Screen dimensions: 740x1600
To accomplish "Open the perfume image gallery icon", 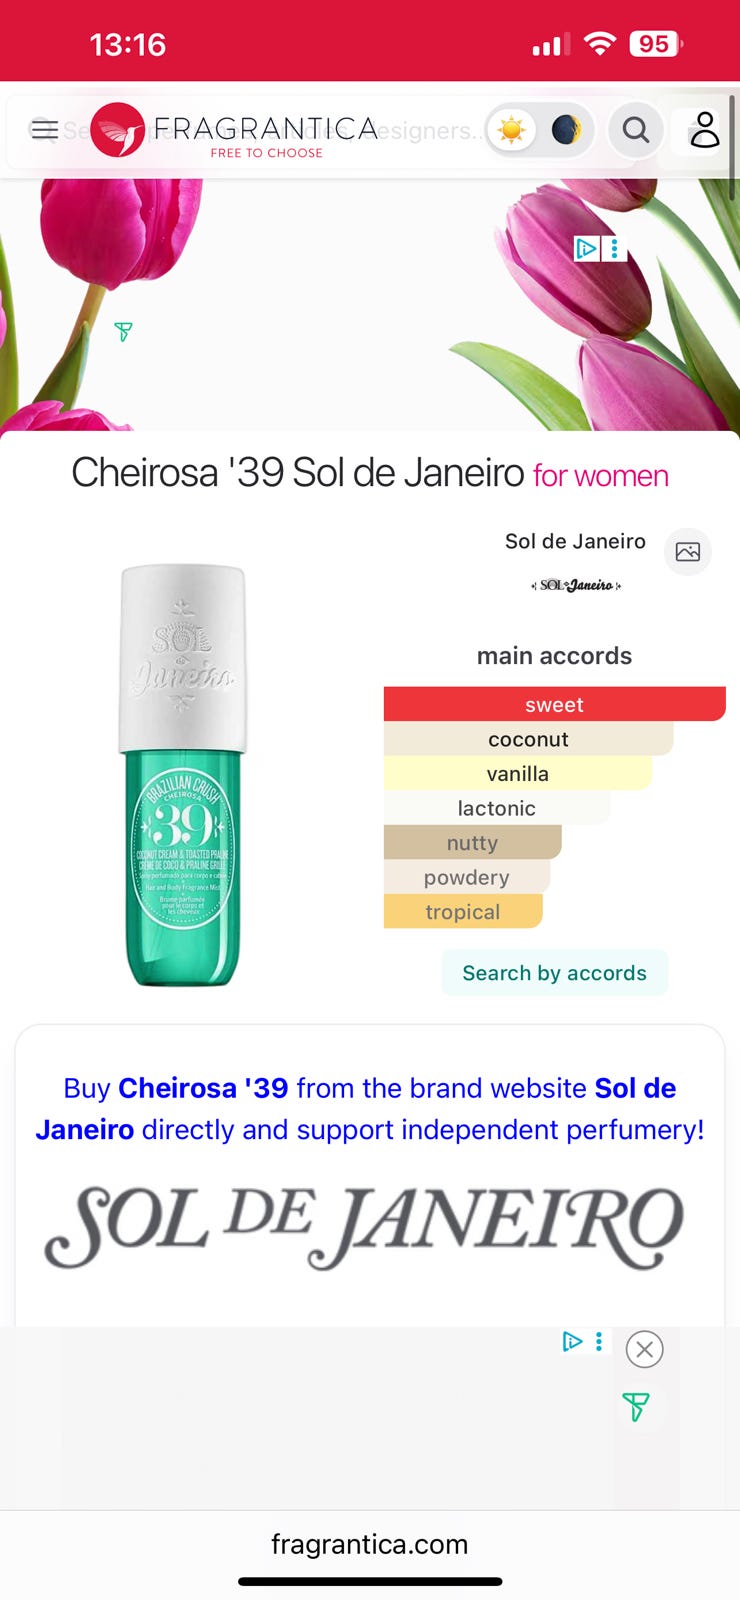I will [x=688, y=552].
